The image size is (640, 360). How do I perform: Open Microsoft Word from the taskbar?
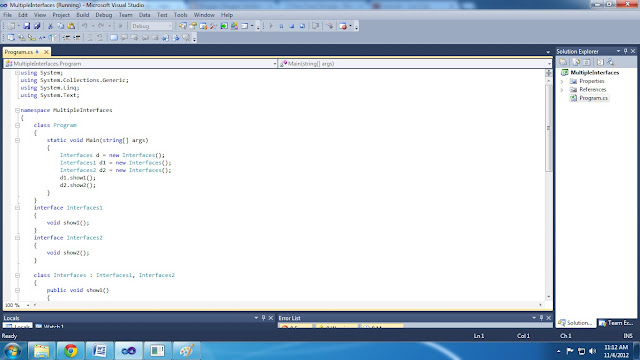pyautogui.click(x=100, y=351)
